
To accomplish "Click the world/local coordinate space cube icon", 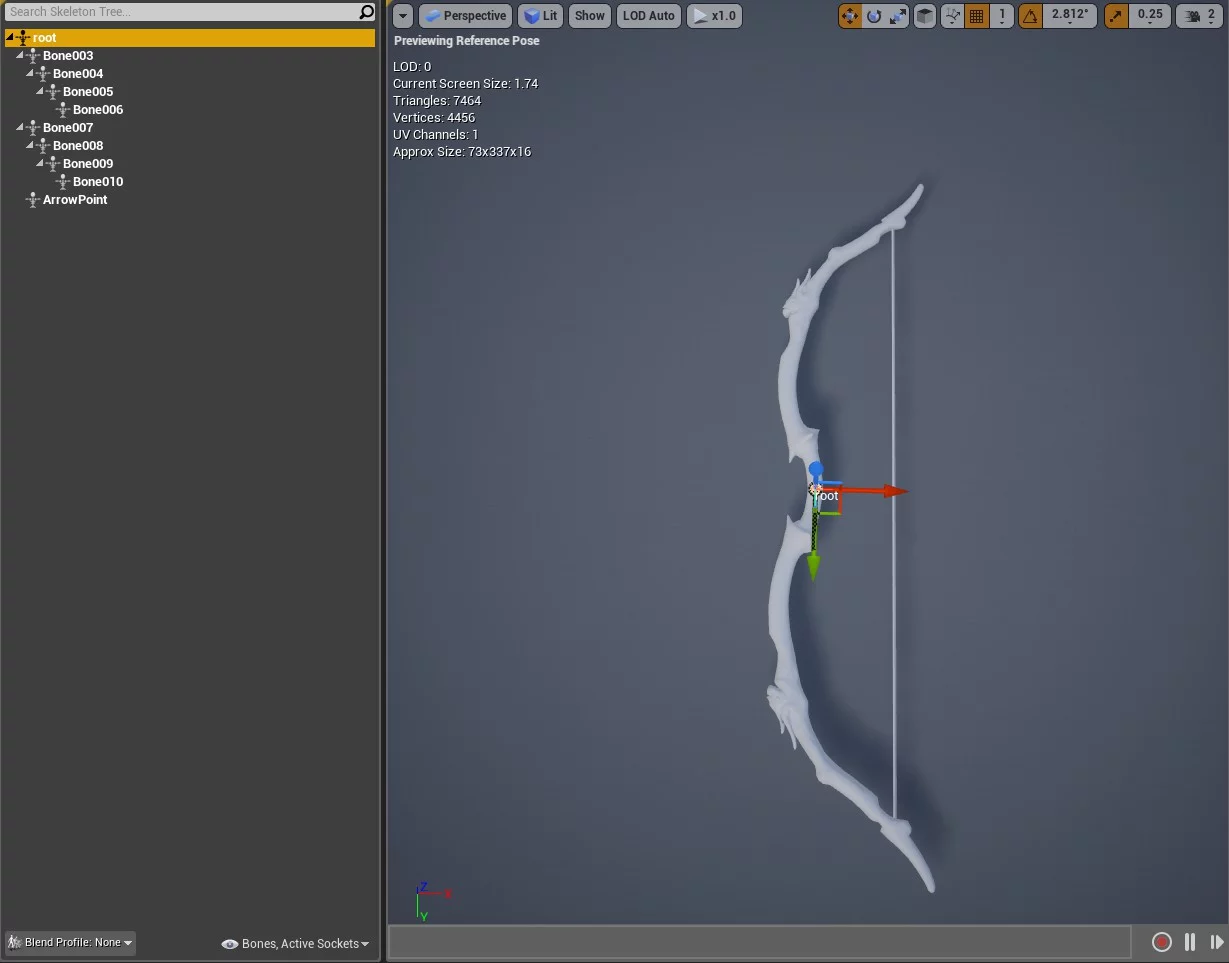I will 925,16.
